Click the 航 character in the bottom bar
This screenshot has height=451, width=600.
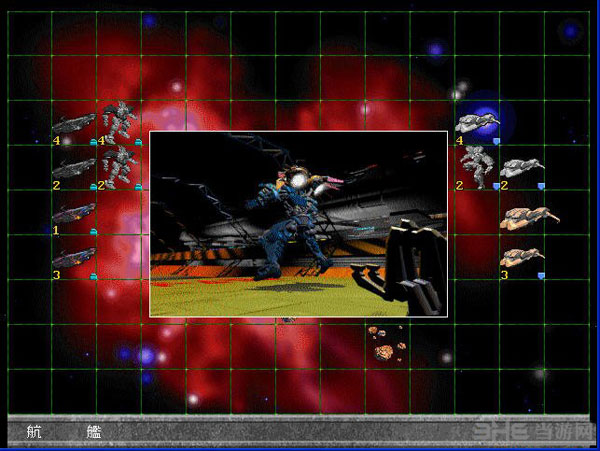point(34,432)
